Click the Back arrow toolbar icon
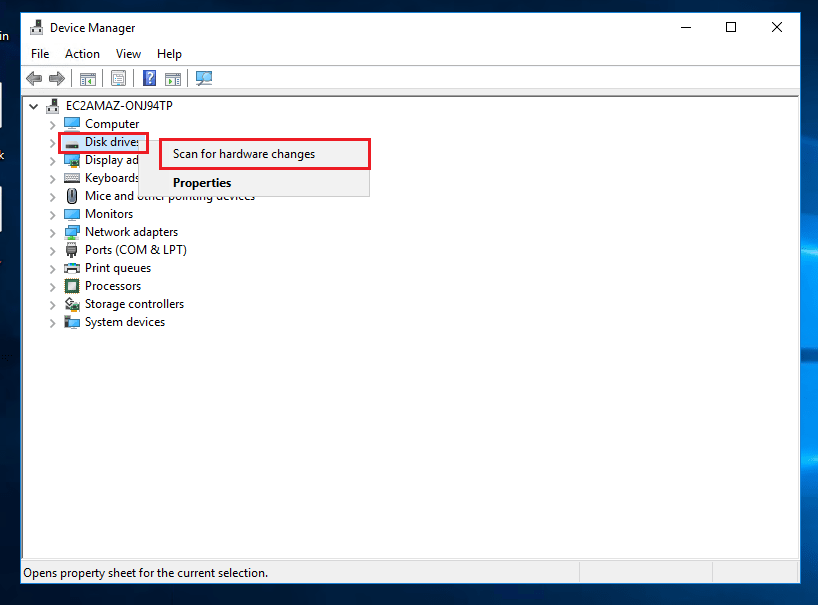The height and width of the screenshot is (605, 818). (x=34, y=79)
